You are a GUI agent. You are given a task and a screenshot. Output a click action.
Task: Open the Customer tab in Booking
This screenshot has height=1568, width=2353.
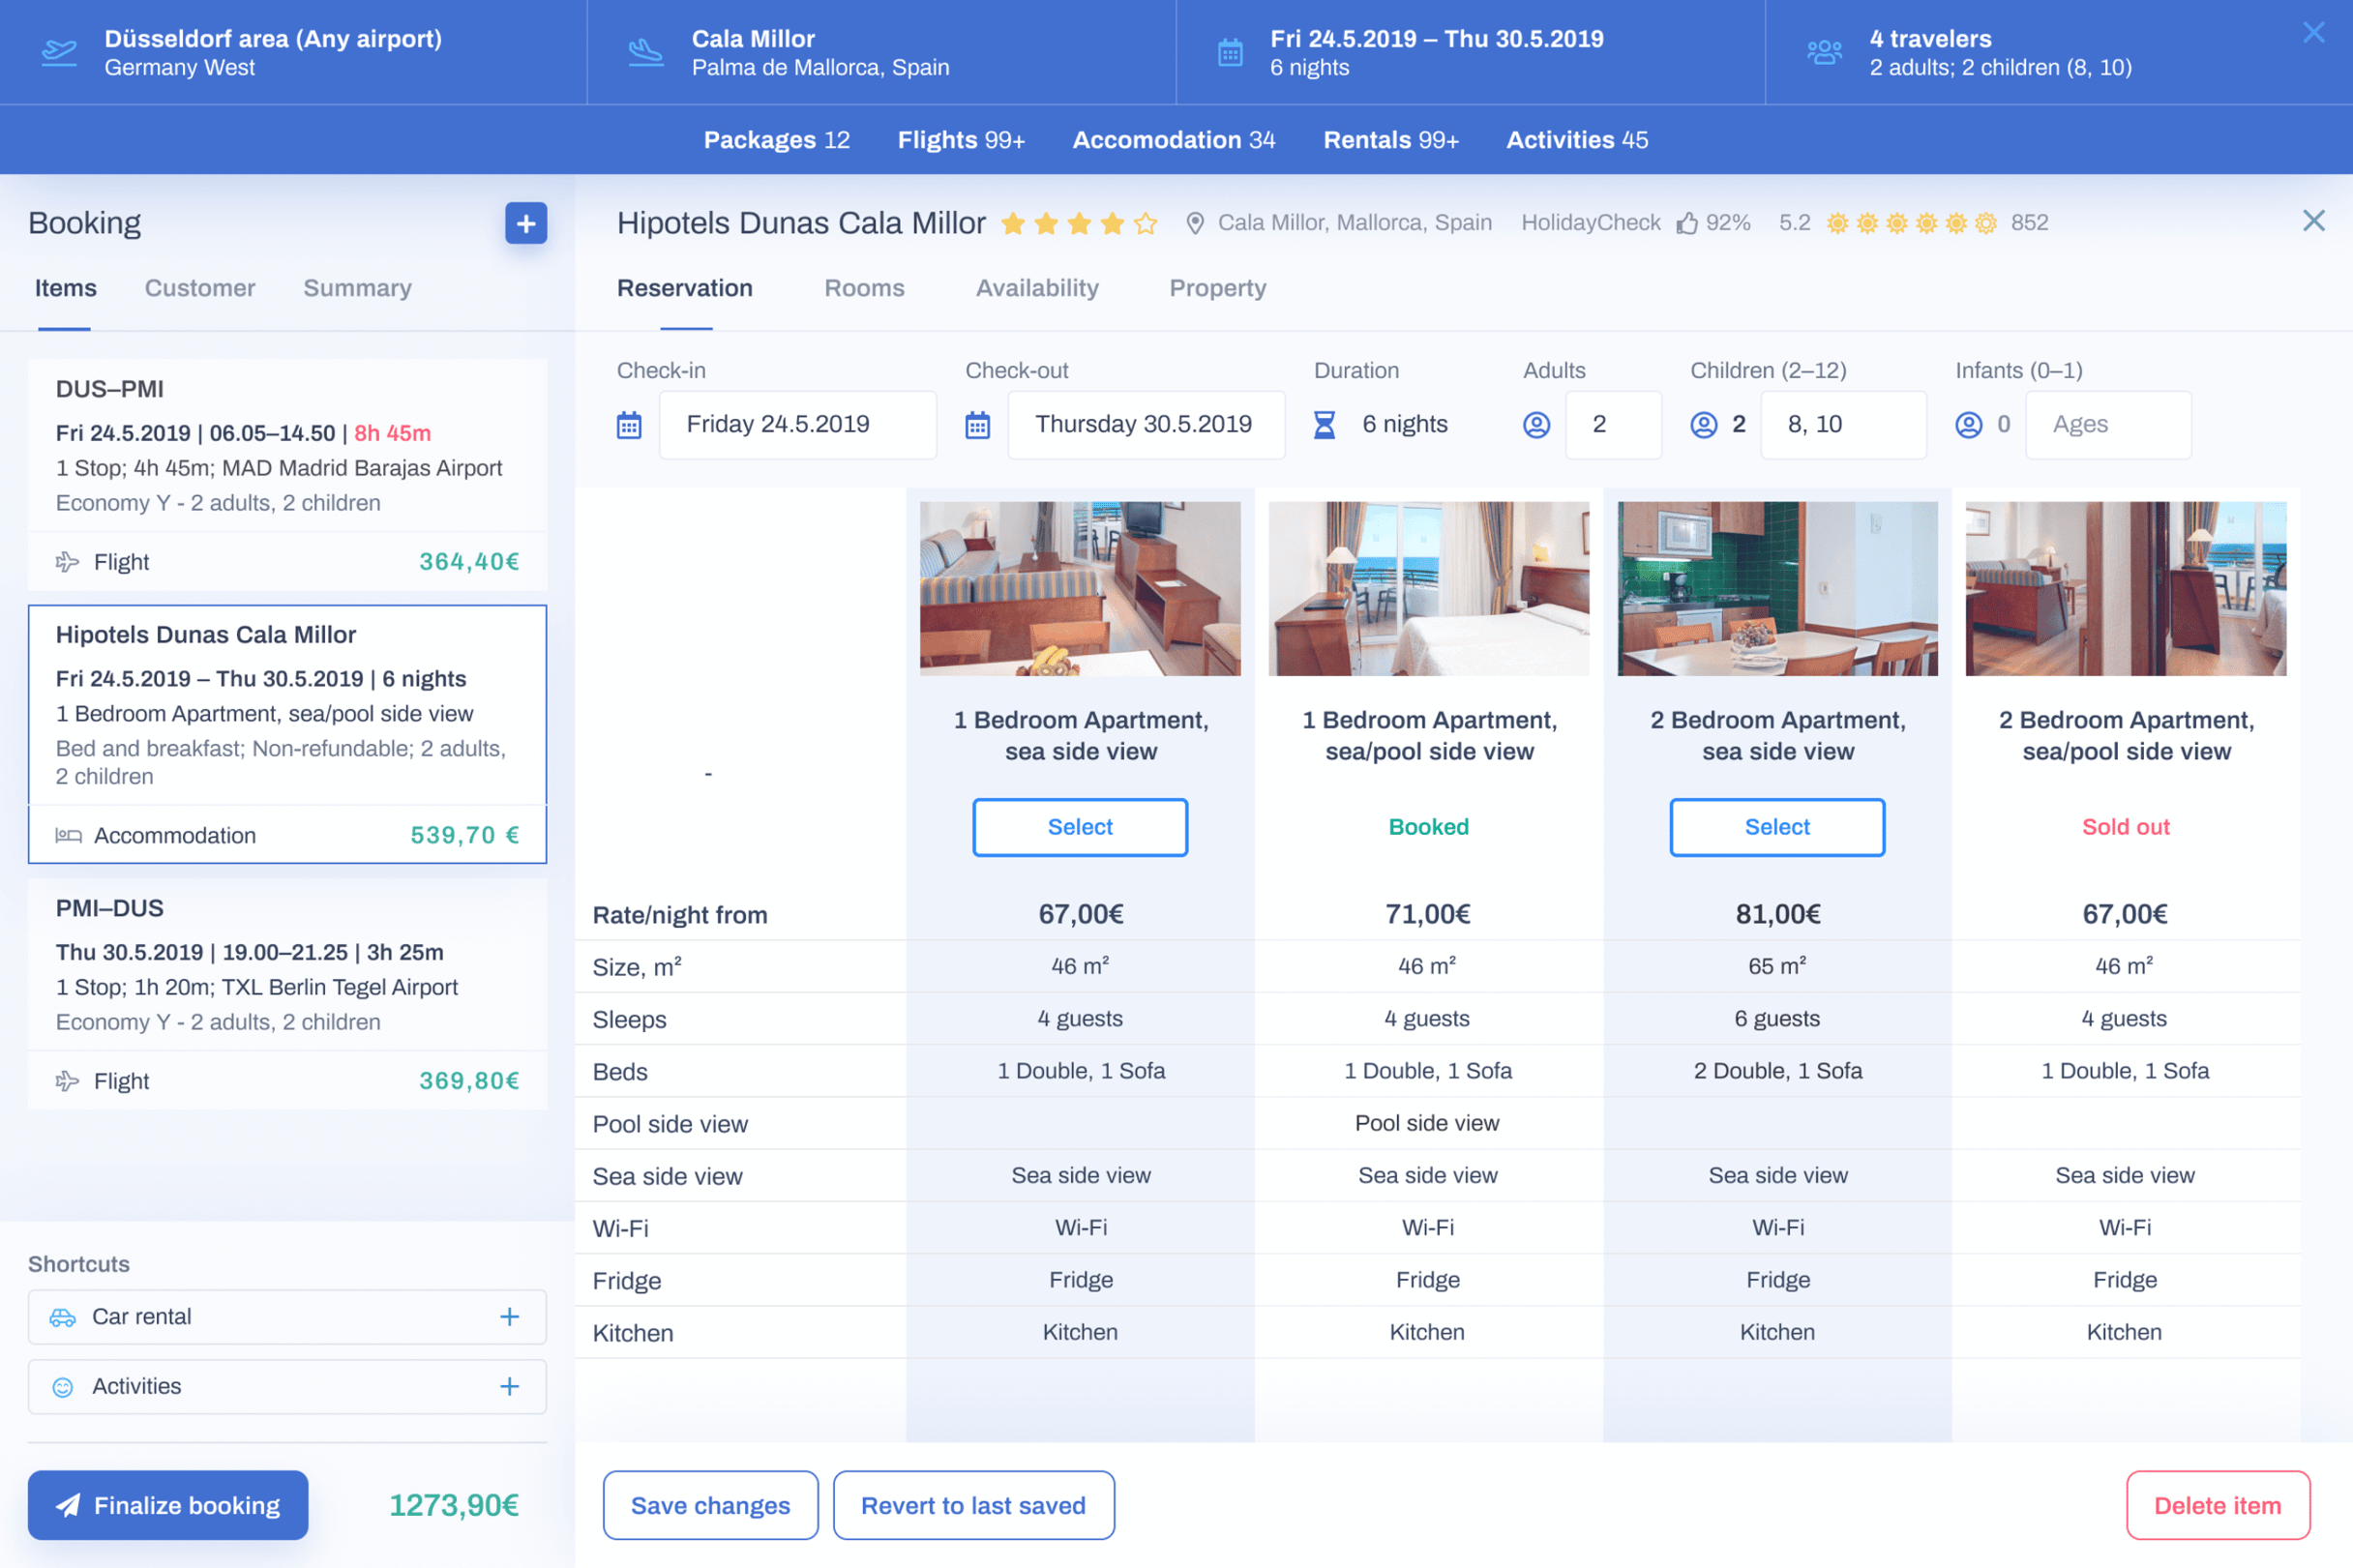[x=200, y=288]
